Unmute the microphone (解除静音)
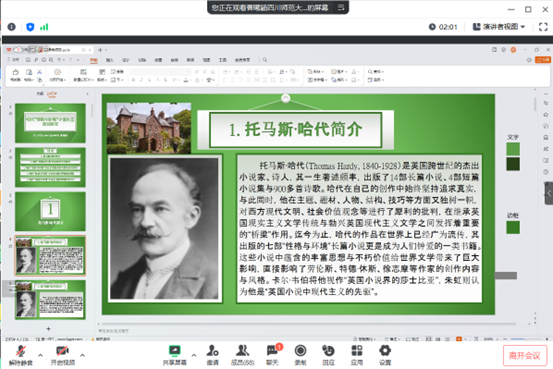This screenshot has width=553, height=369. coord(21,355)
